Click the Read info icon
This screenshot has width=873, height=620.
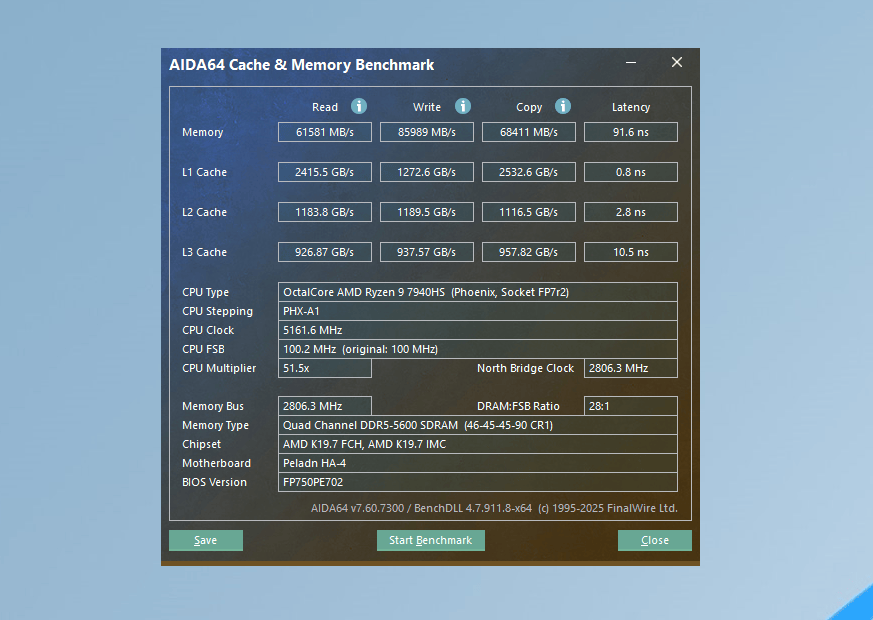tap(359, 106)
